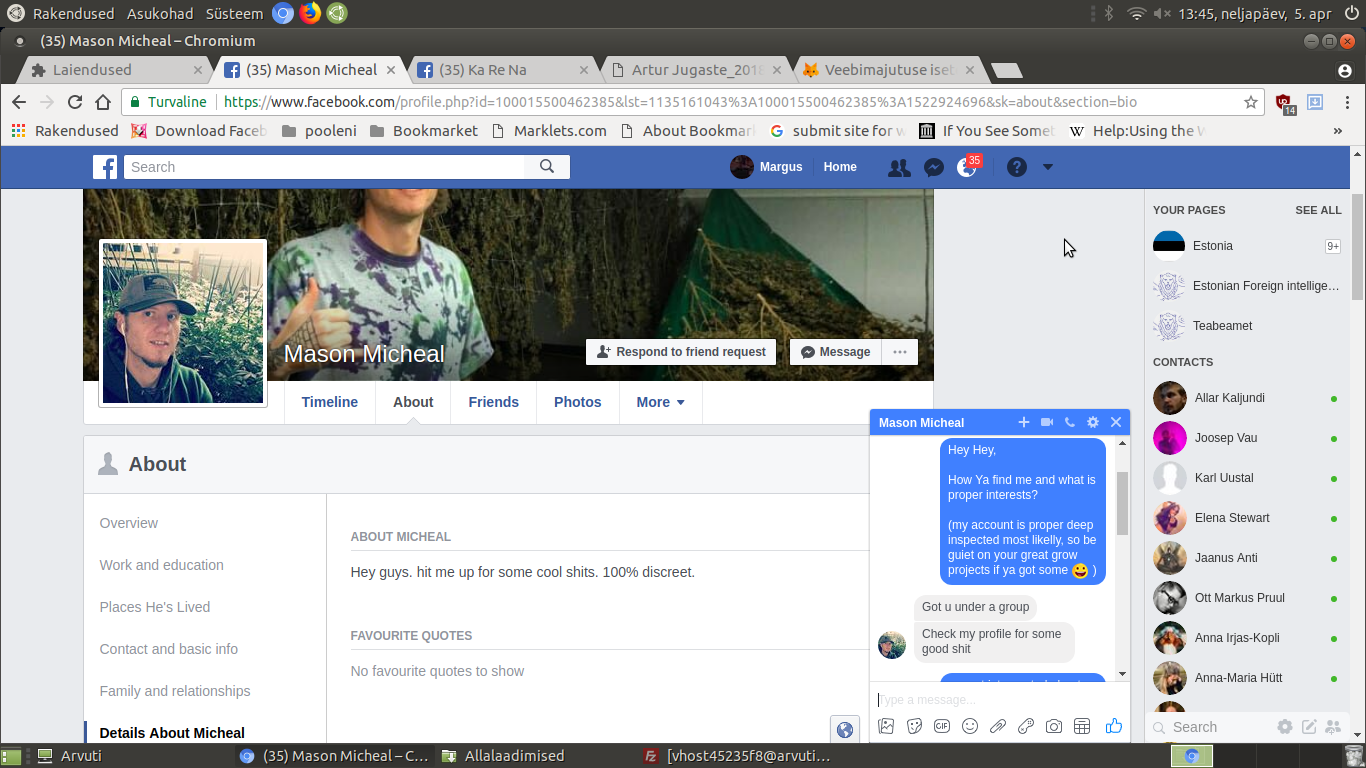Select Contact and basic info section
This screenshot has width=1366, height=768.
(169, 649)
